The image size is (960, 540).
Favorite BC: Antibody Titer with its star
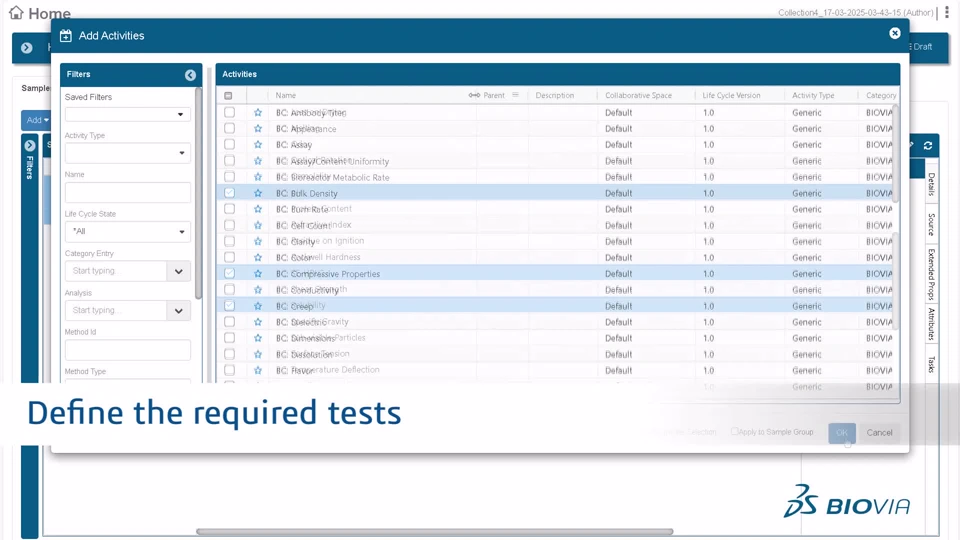pos(258,113)
